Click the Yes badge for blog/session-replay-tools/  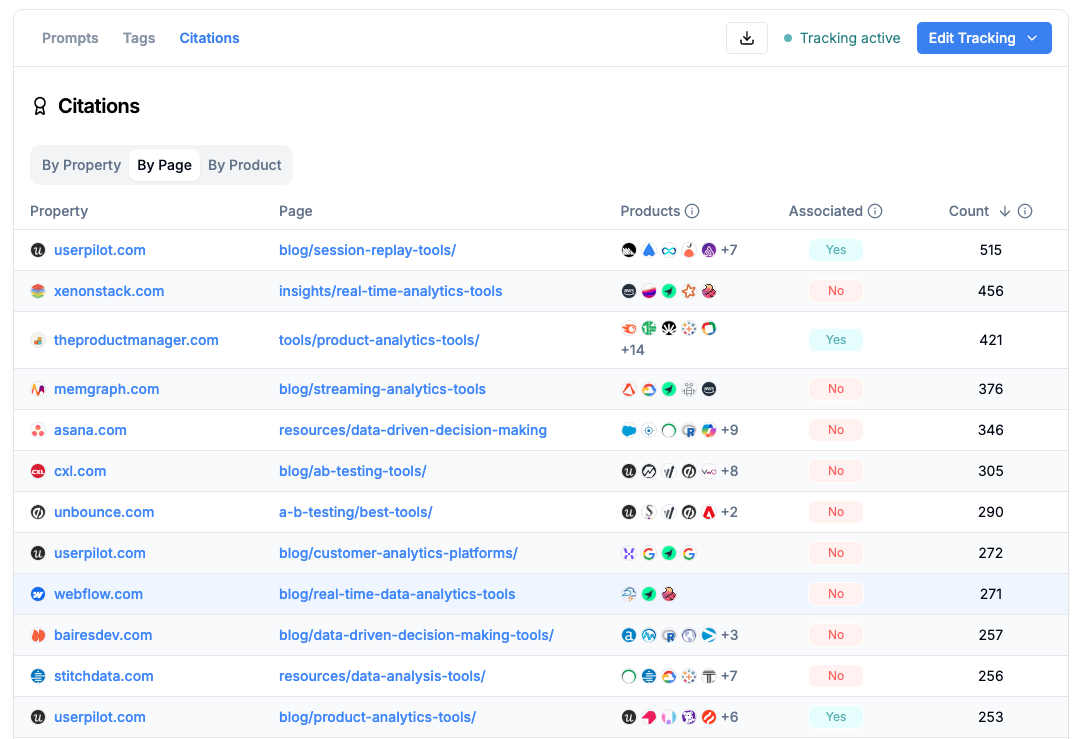pyautogui.click(x=836, y=250)
